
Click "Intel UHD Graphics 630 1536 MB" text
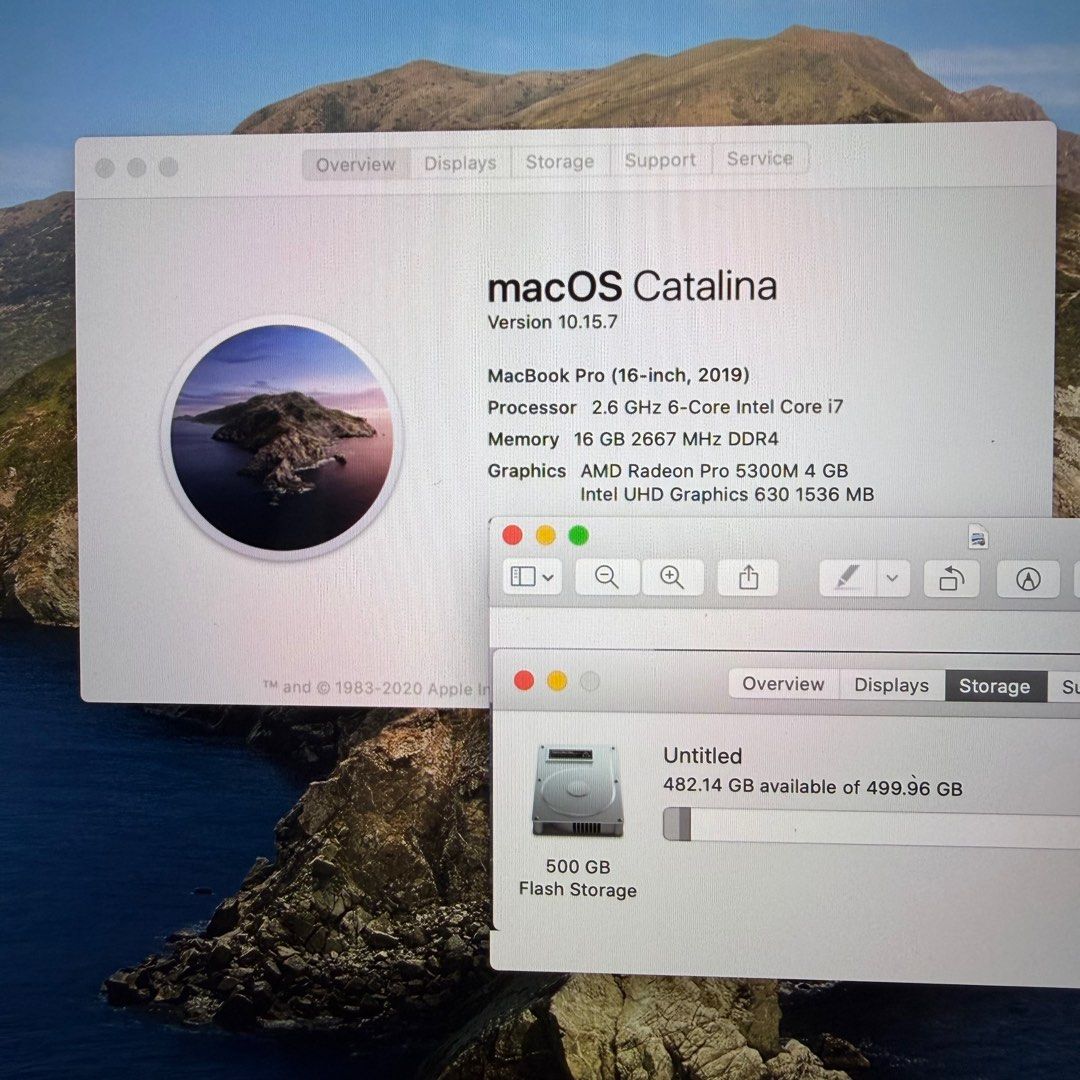coord(727,495)
